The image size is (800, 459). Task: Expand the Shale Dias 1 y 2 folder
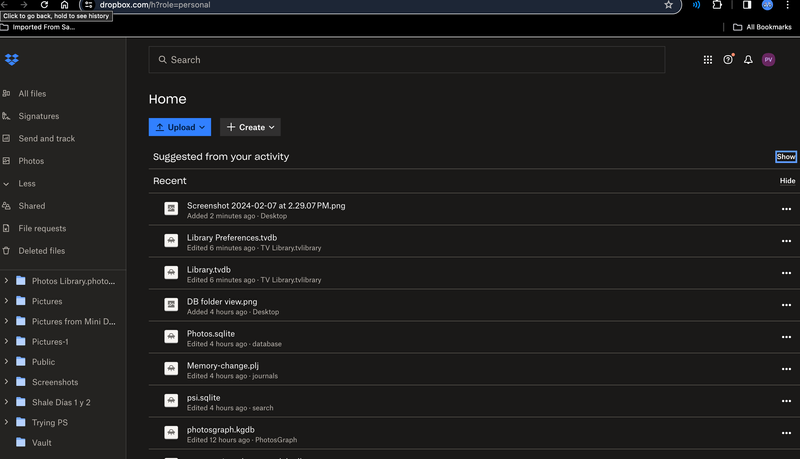point(6,402)
